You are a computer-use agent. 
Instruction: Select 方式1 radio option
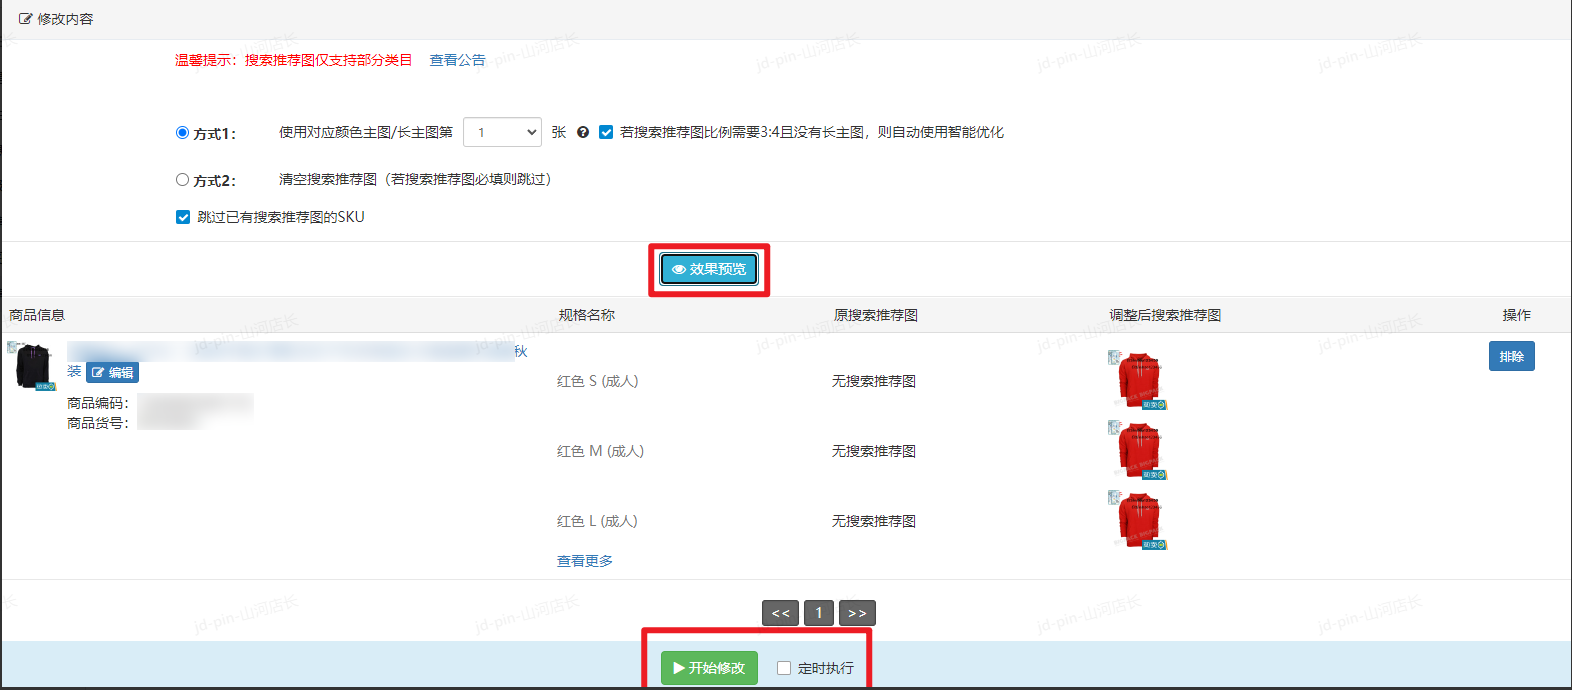[x=182, y=132]
